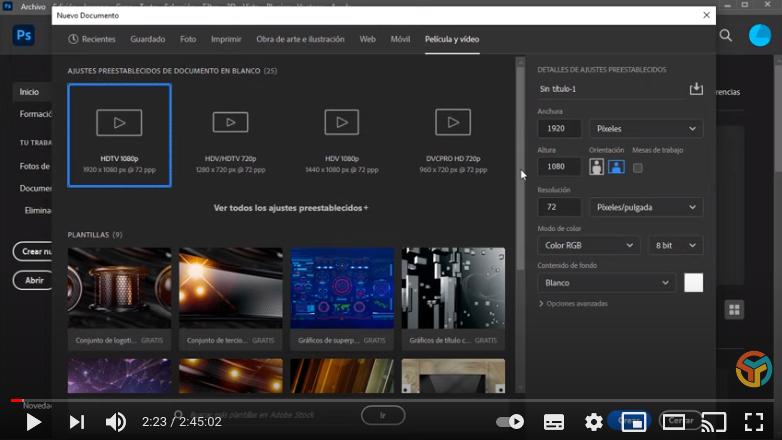
Task: Click the Abrir button in sidebar
Action: (32, 280)
